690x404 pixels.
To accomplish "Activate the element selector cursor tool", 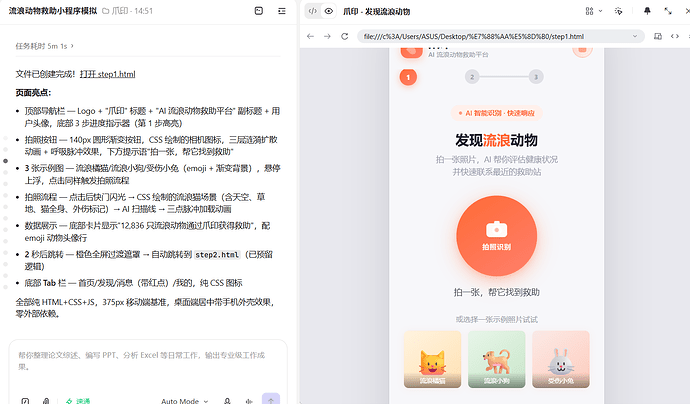I will [x=618, y=11].
